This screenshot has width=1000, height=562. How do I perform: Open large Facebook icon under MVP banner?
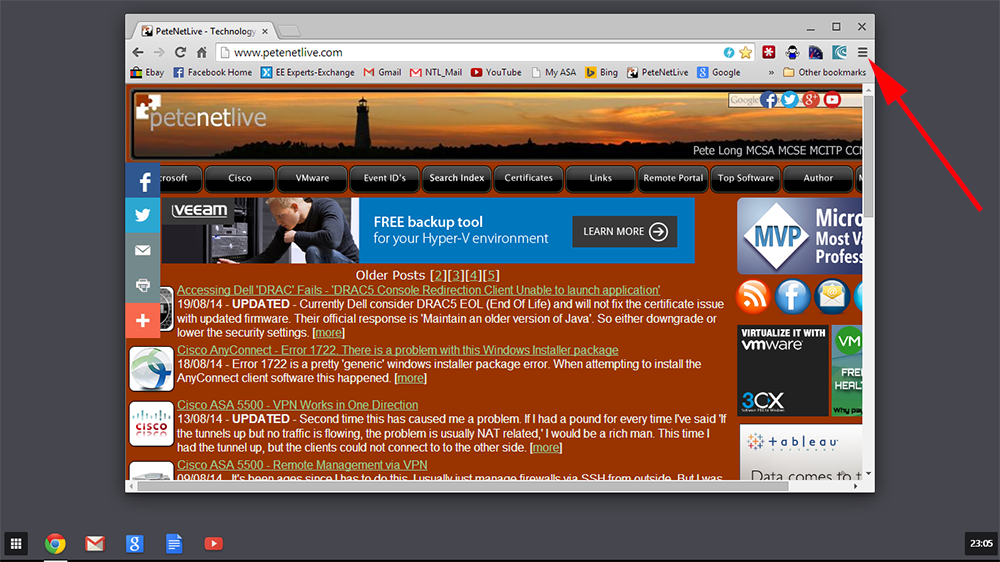[x=792, y=297]
